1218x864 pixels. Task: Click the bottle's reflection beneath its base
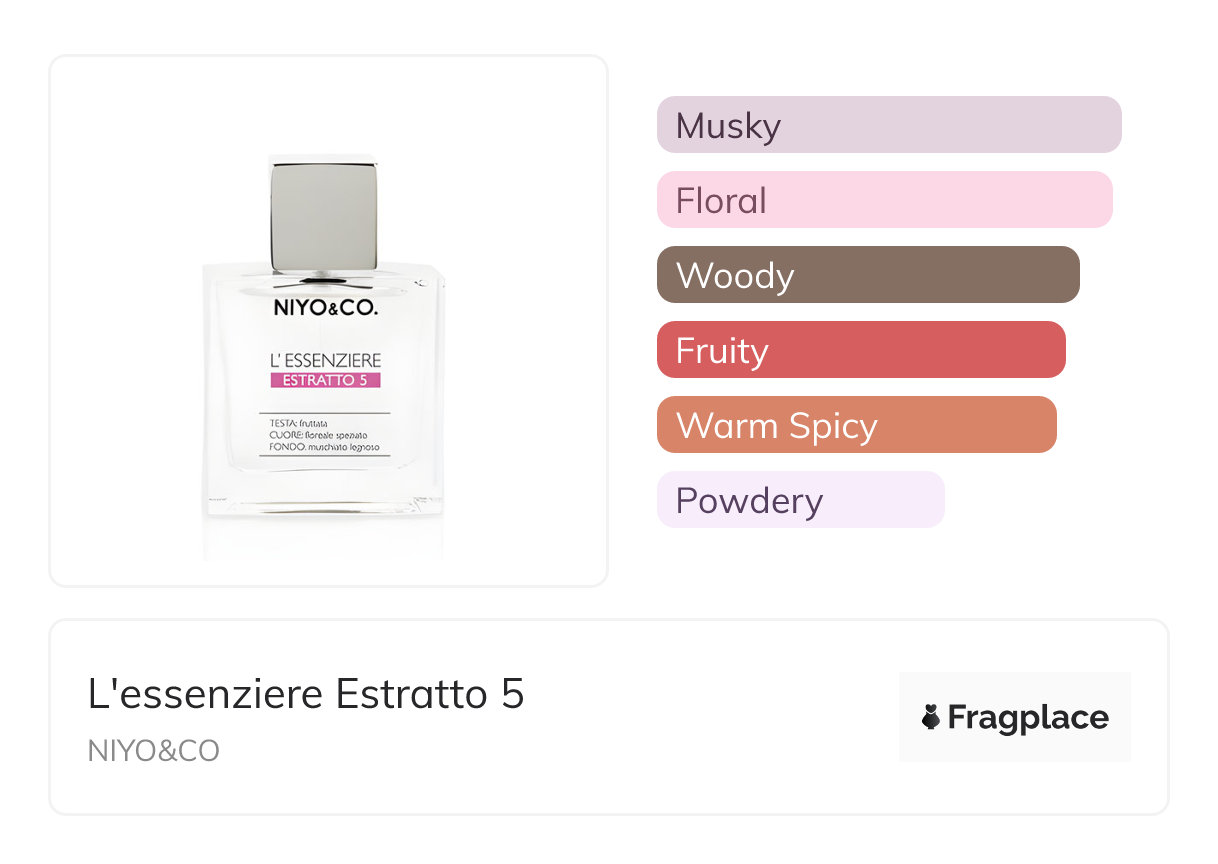(323, 538)
